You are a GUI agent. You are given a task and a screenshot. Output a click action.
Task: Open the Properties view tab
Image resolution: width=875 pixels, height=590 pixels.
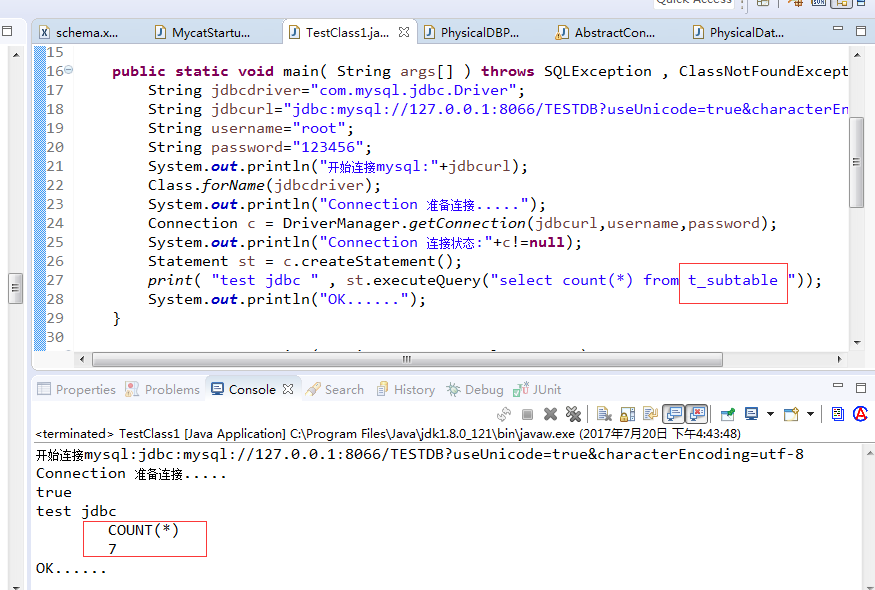76,390
